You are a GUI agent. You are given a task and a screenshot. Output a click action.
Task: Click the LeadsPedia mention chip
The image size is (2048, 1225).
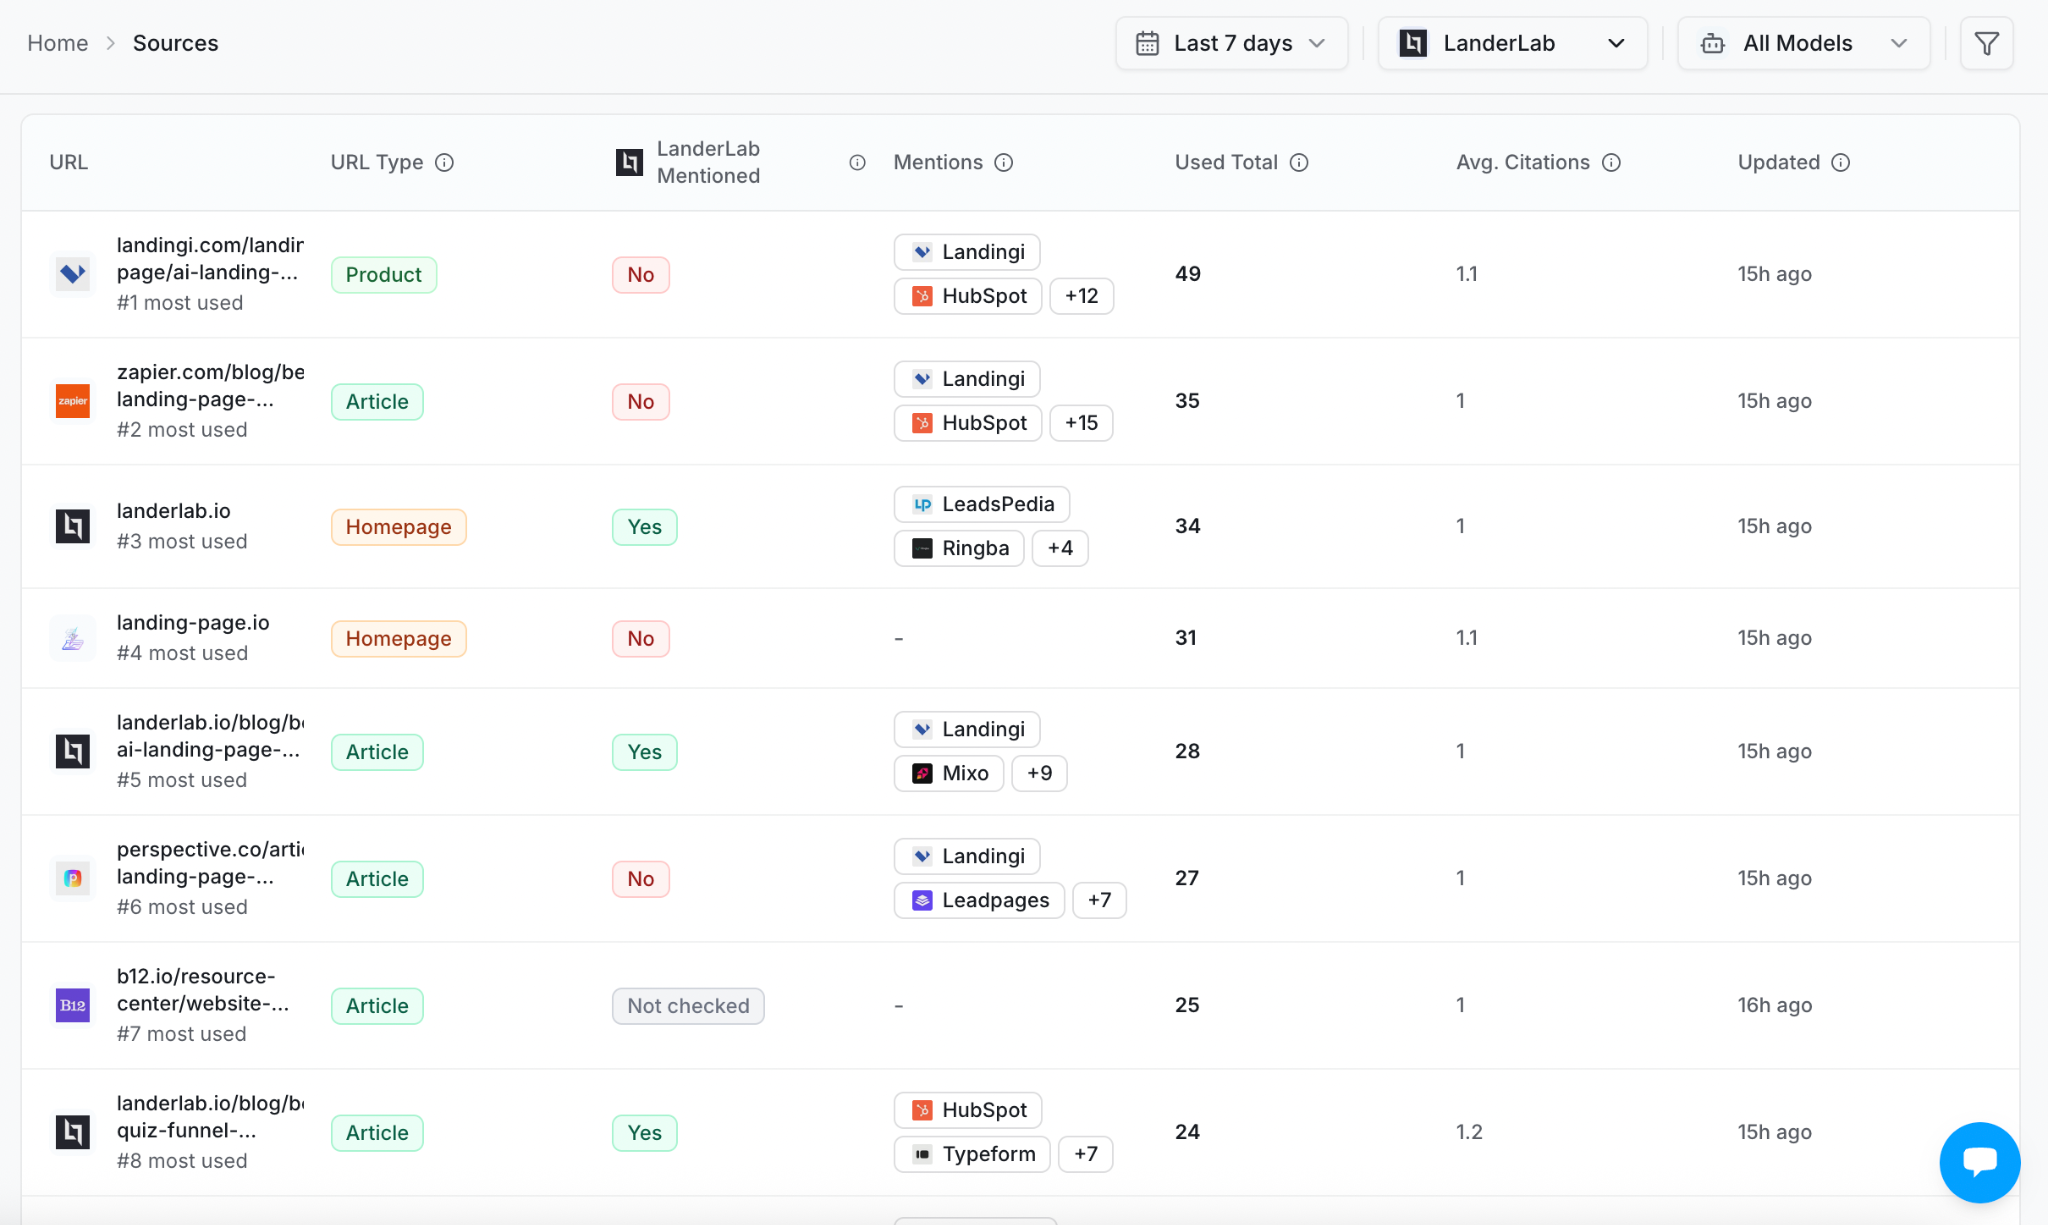click(x=982, y=504)
